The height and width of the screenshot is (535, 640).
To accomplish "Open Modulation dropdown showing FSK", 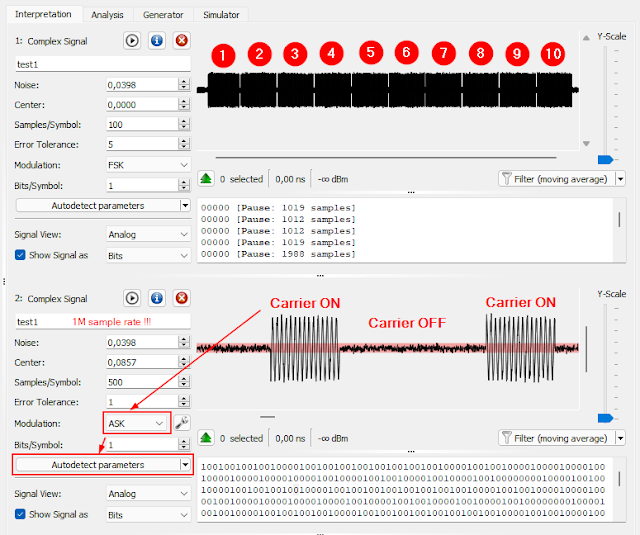I will coord(148,165).
